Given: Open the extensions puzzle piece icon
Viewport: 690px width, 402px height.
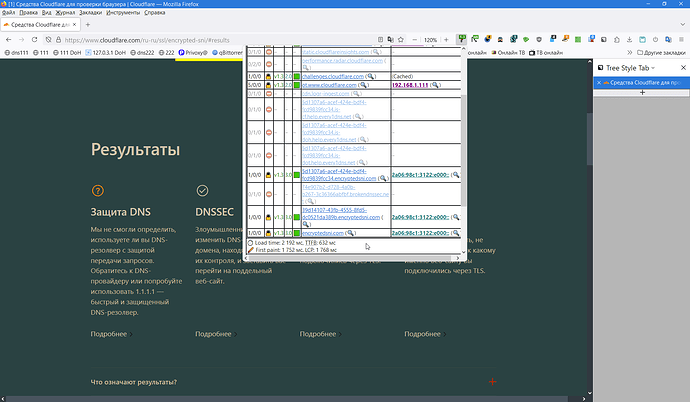Looking at the screenshot, I should tap(617, 40).
